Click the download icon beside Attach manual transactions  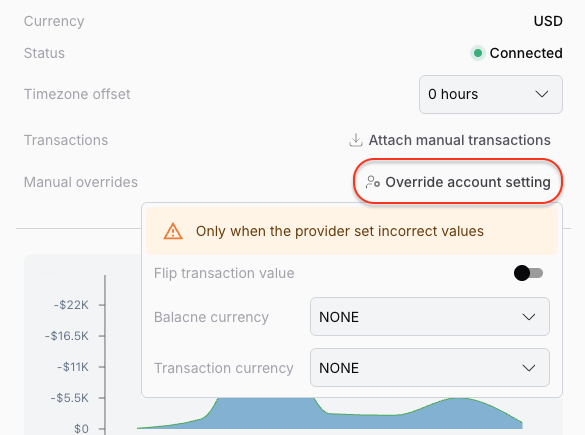click(x=356, y=140)
